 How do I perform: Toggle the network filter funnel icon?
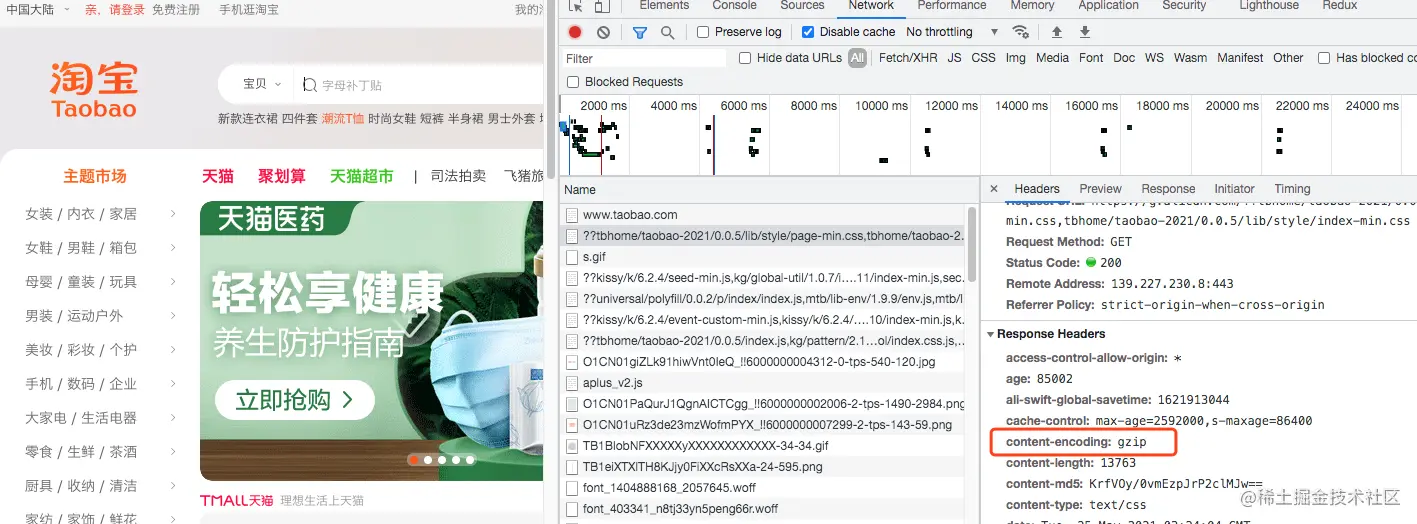[640, 32]
